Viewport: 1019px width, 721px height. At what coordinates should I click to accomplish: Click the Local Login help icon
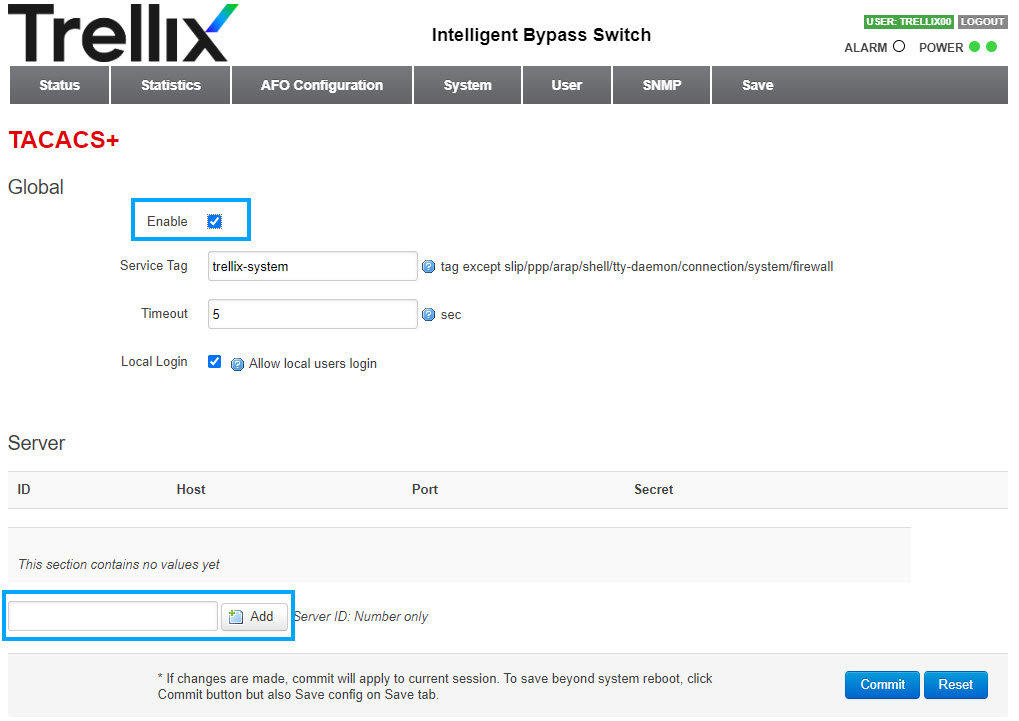coord(238,364)
